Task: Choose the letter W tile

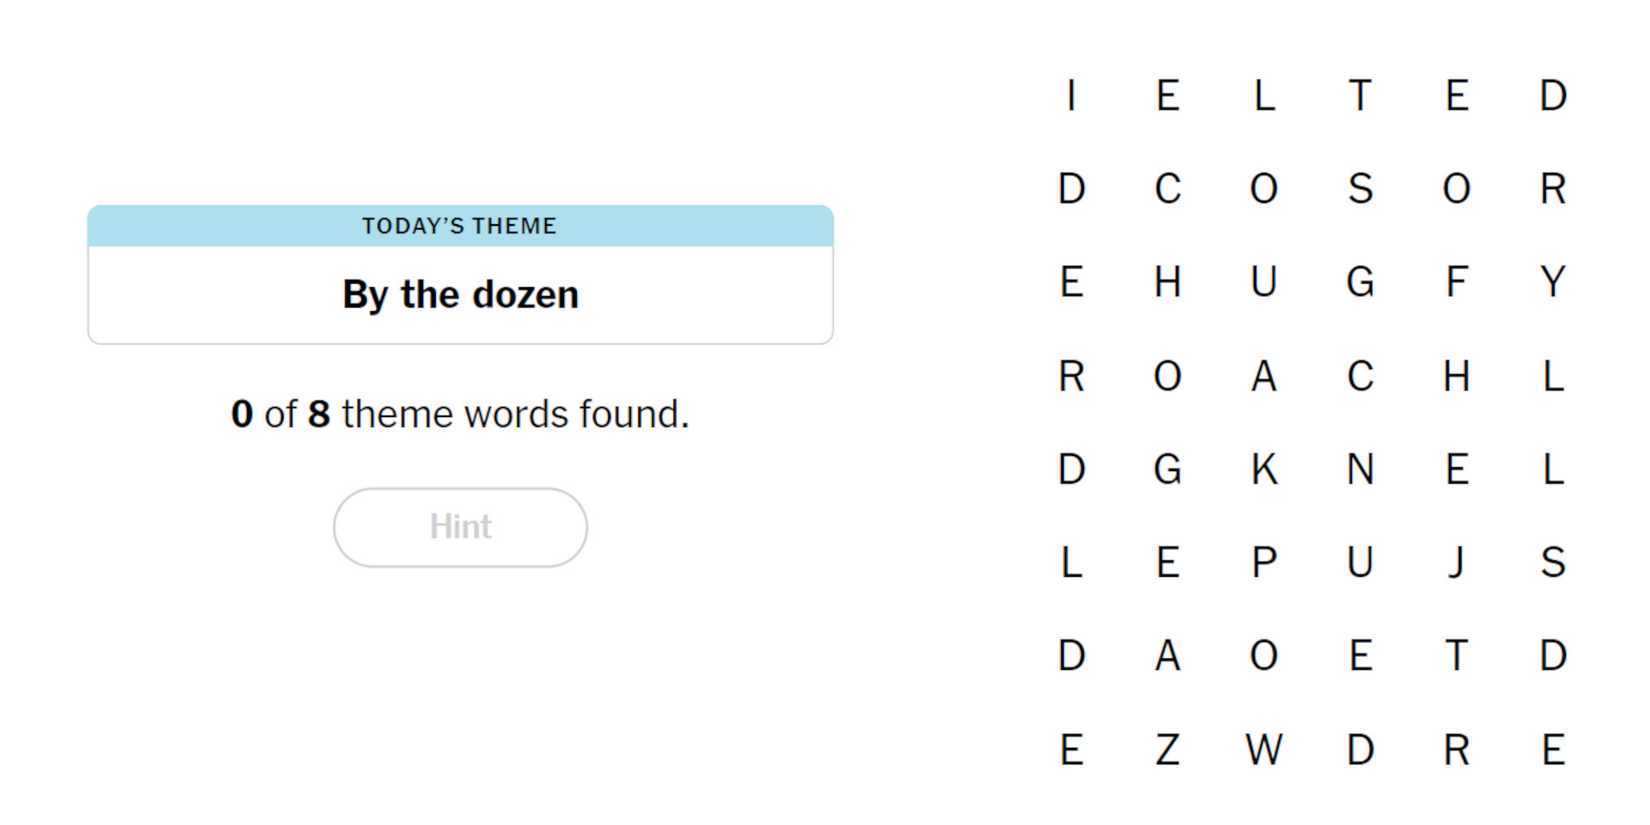Action: pyautogui.click(x=1264, y=749)
